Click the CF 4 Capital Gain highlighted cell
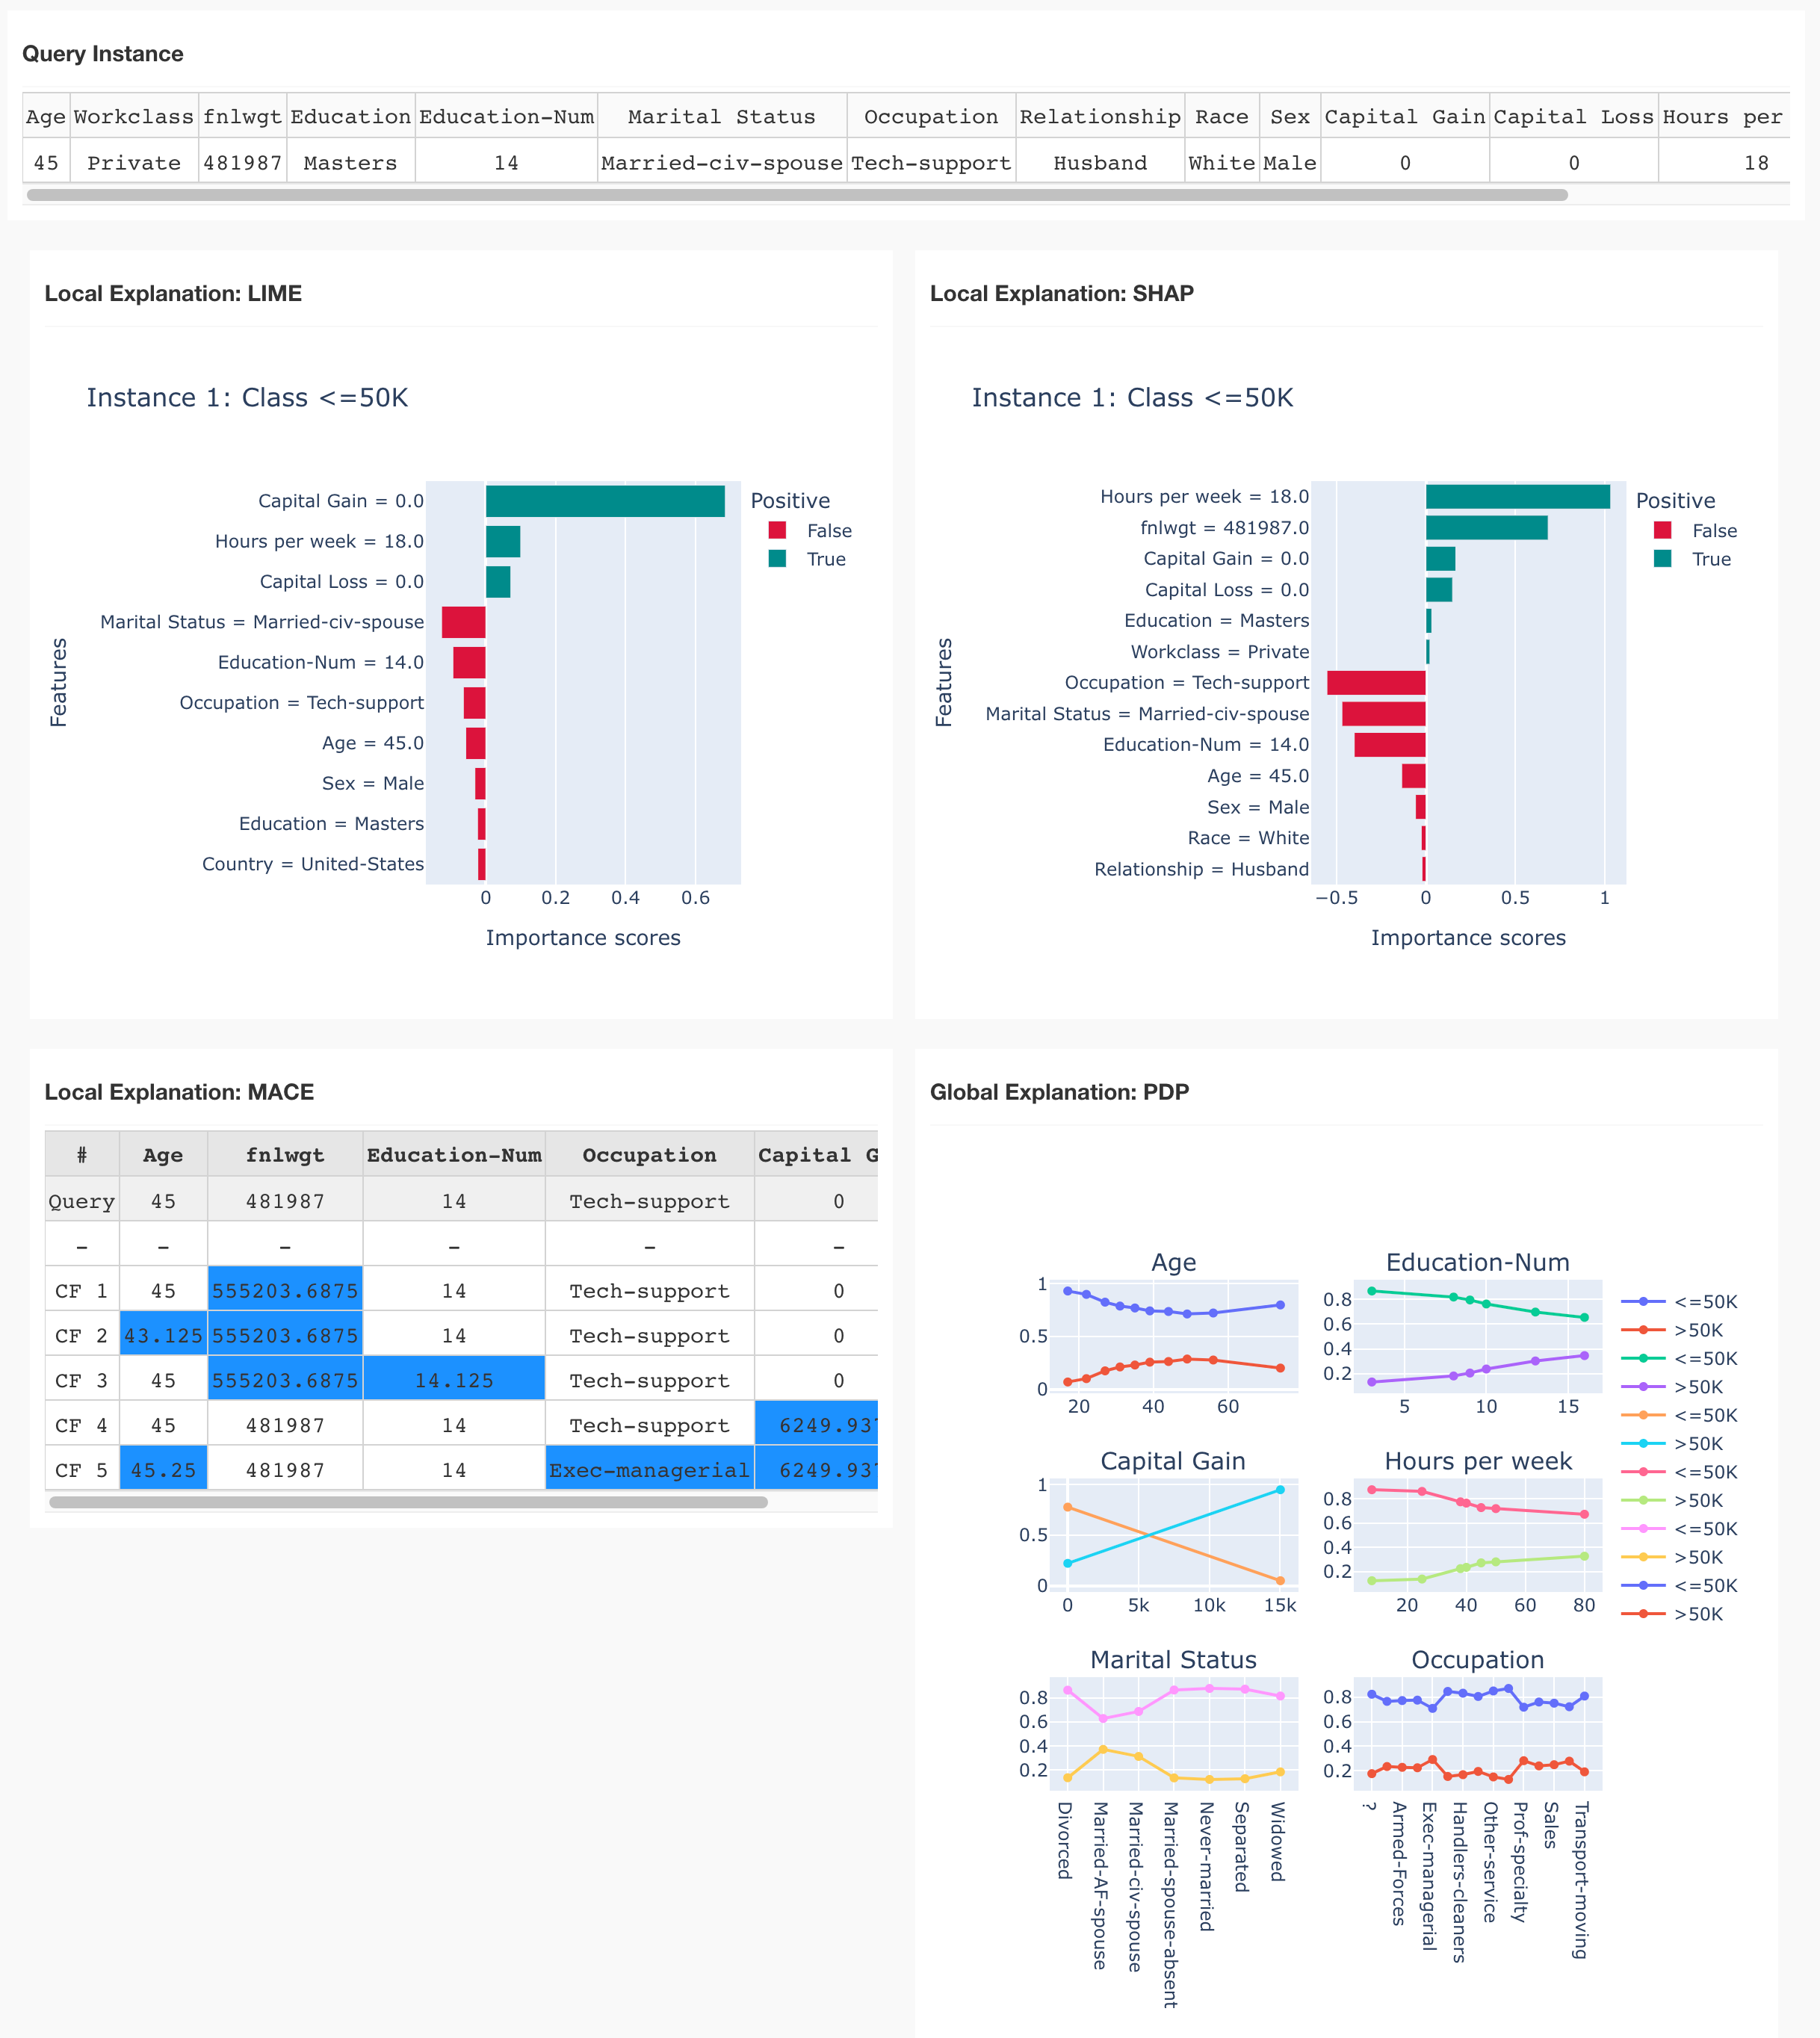The height and width of the screenshot is (2038, 1820). click(817, 1424)
